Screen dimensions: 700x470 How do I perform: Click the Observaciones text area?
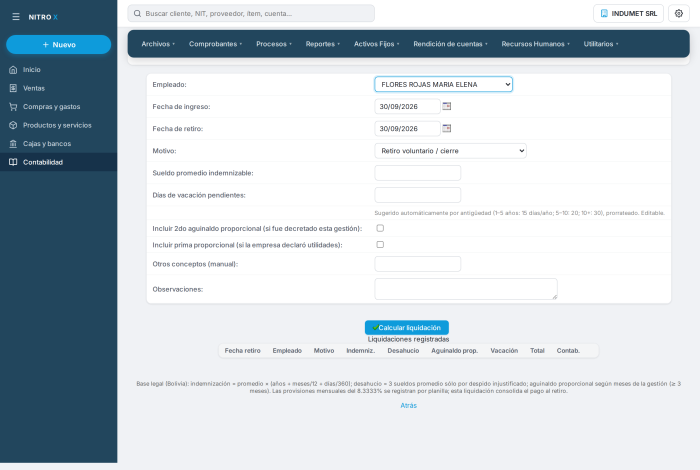pos(466,289)
